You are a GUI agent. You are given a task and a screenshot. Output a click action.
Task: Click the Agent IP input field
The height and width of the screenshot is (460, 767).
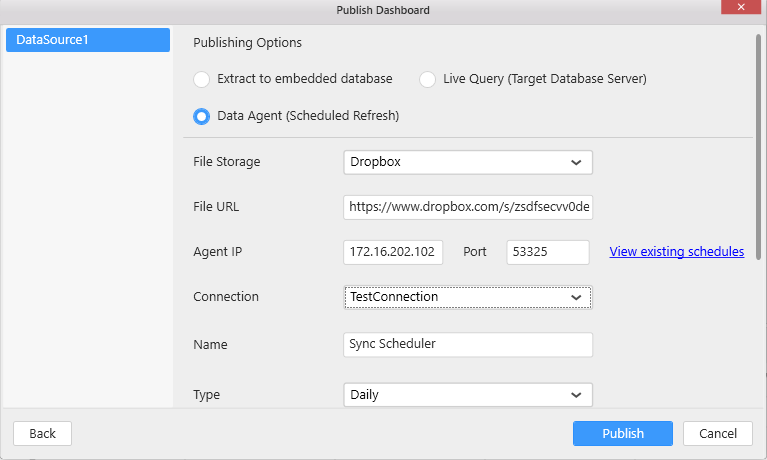tap(393, 252)
